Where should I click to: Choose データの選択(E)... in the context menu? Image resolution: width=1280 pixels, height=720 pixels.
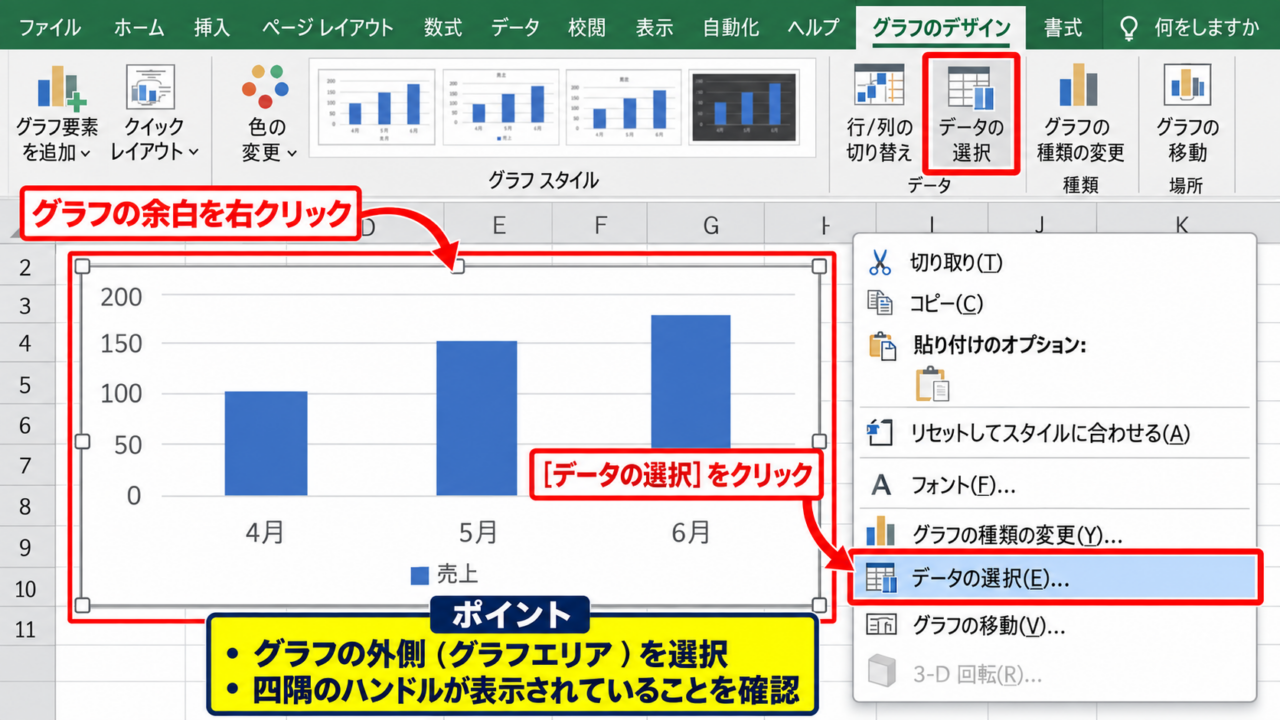click(1055, 578)
